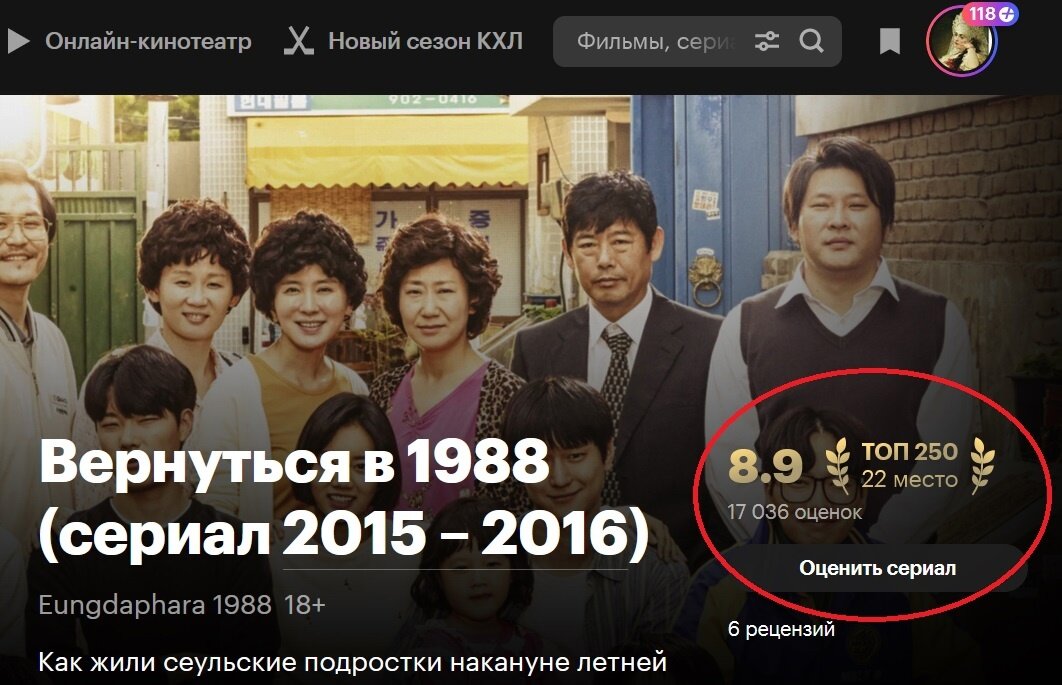Click the left laurel branch icon
The height and width of the screenshot is (685, 1062).
(838, 465)
